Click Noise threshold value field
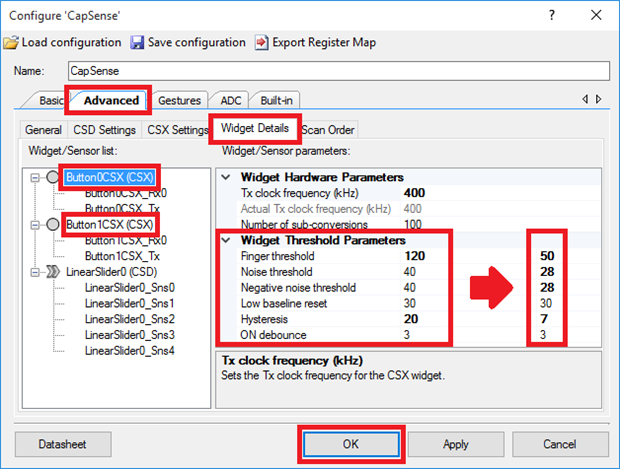 click(x=410, y=272)
